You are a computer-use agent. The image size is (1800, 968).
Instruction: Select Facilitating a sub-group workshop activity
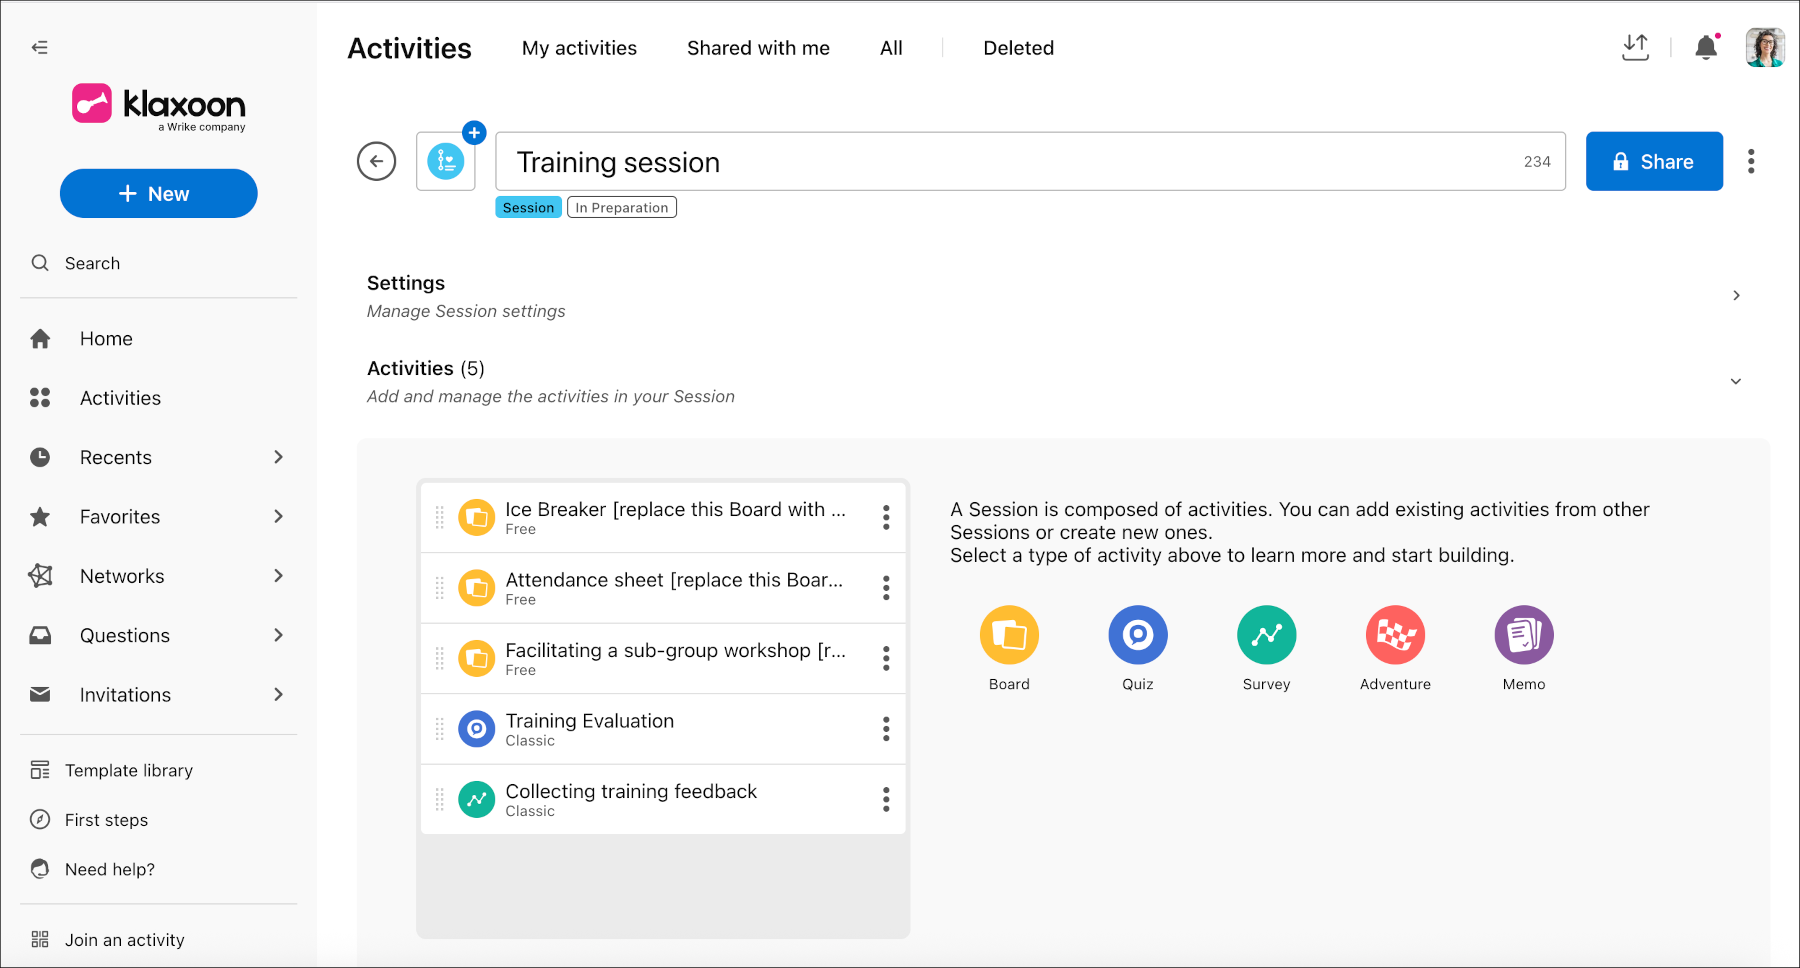click(x=663, y=658)
